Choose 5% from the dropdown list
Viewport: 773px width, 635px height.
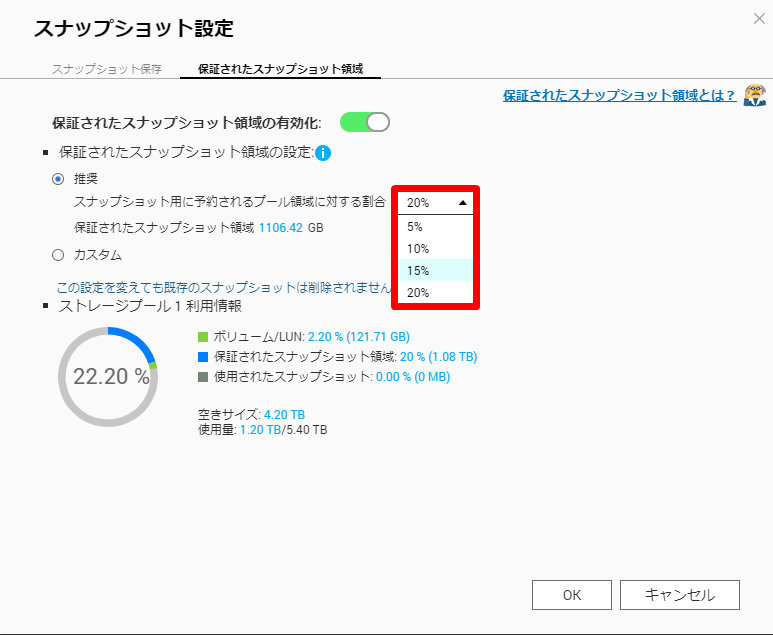click(435, 227)
